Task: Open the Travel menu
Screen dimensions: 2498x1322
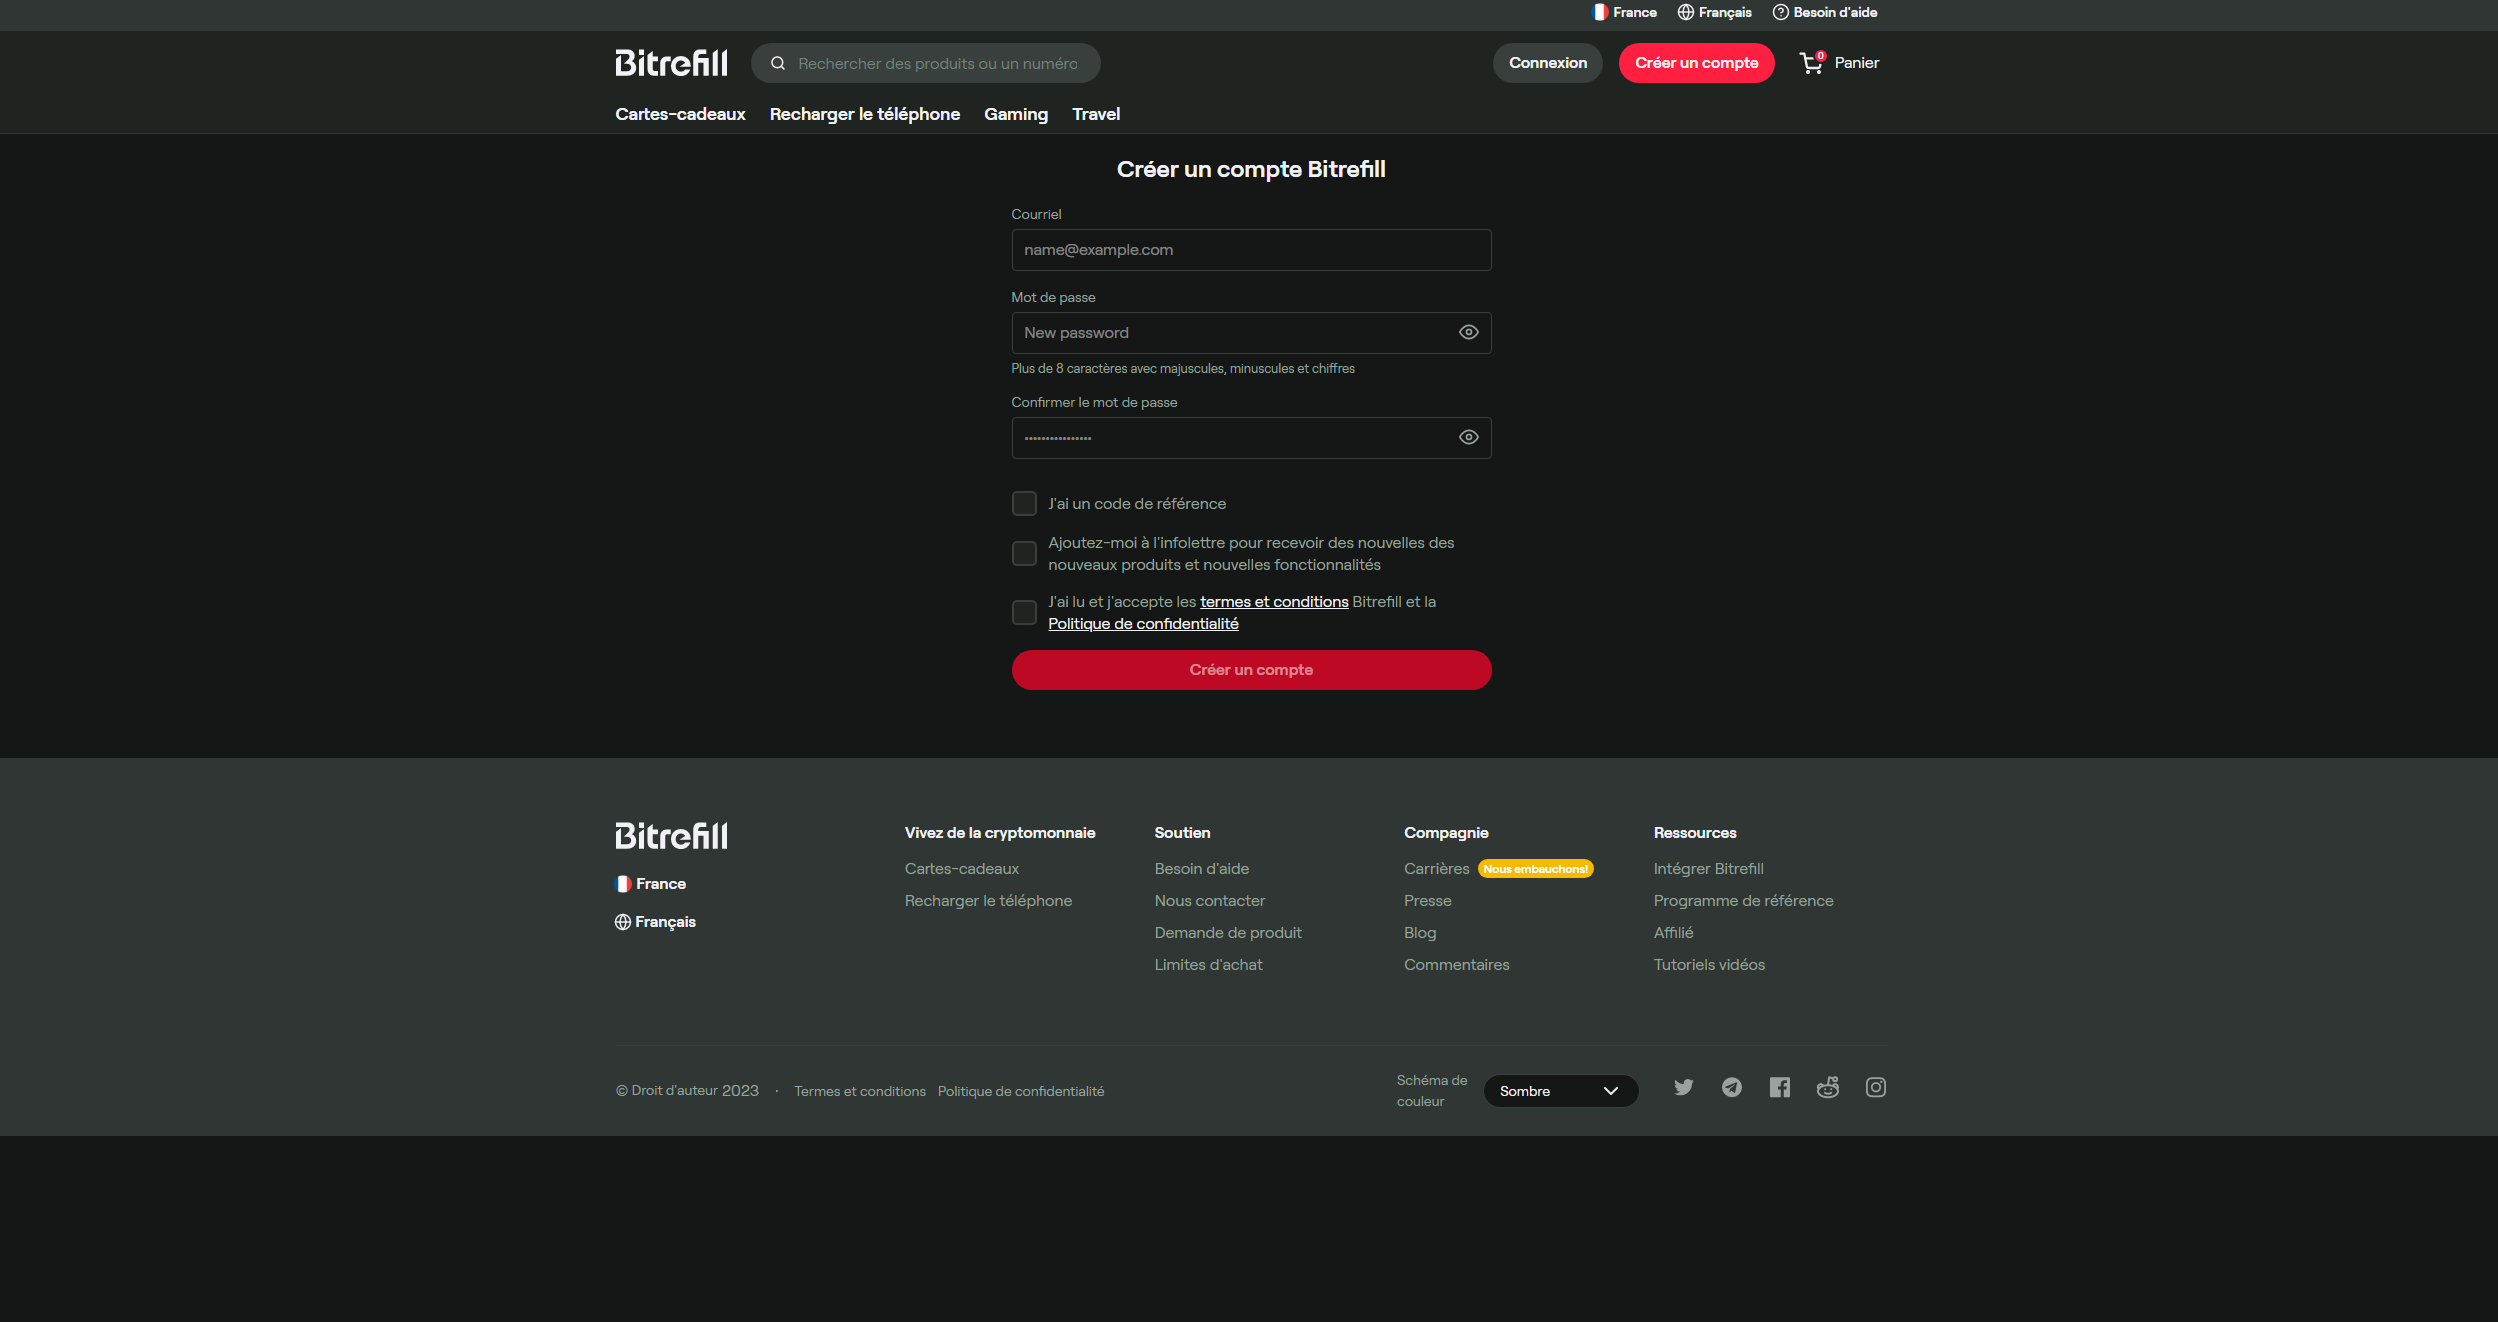Action: pyautogui.click(x=1096, y=114)
